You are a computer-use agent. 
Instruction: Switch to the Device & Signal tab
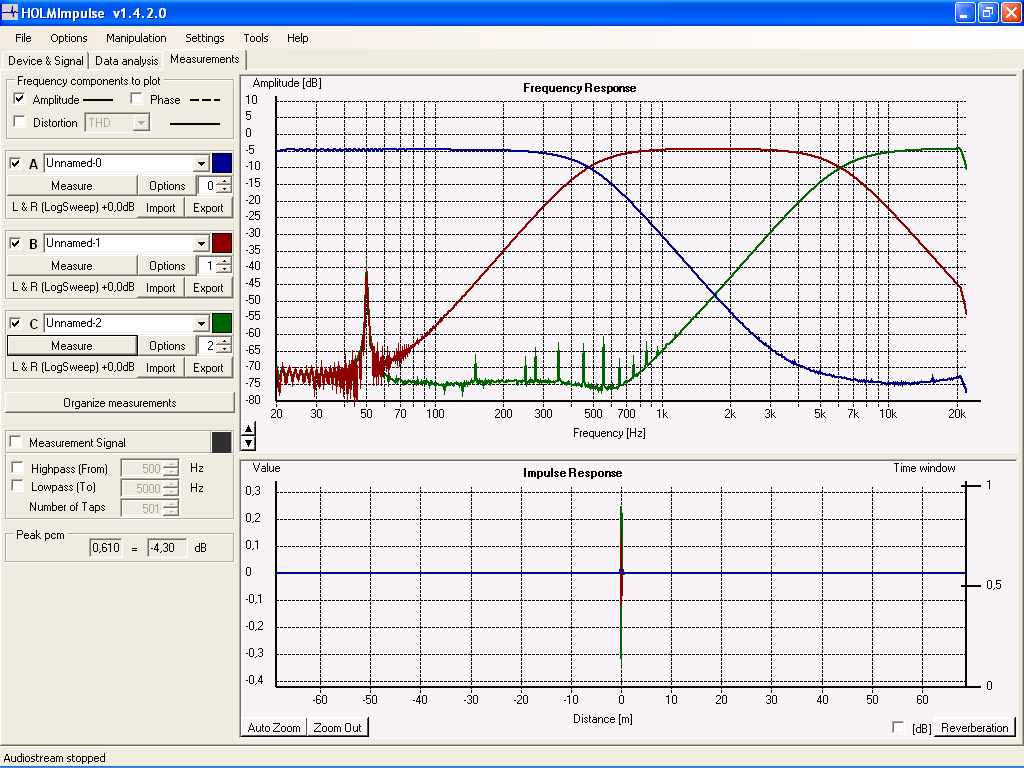tap(46, 61)
